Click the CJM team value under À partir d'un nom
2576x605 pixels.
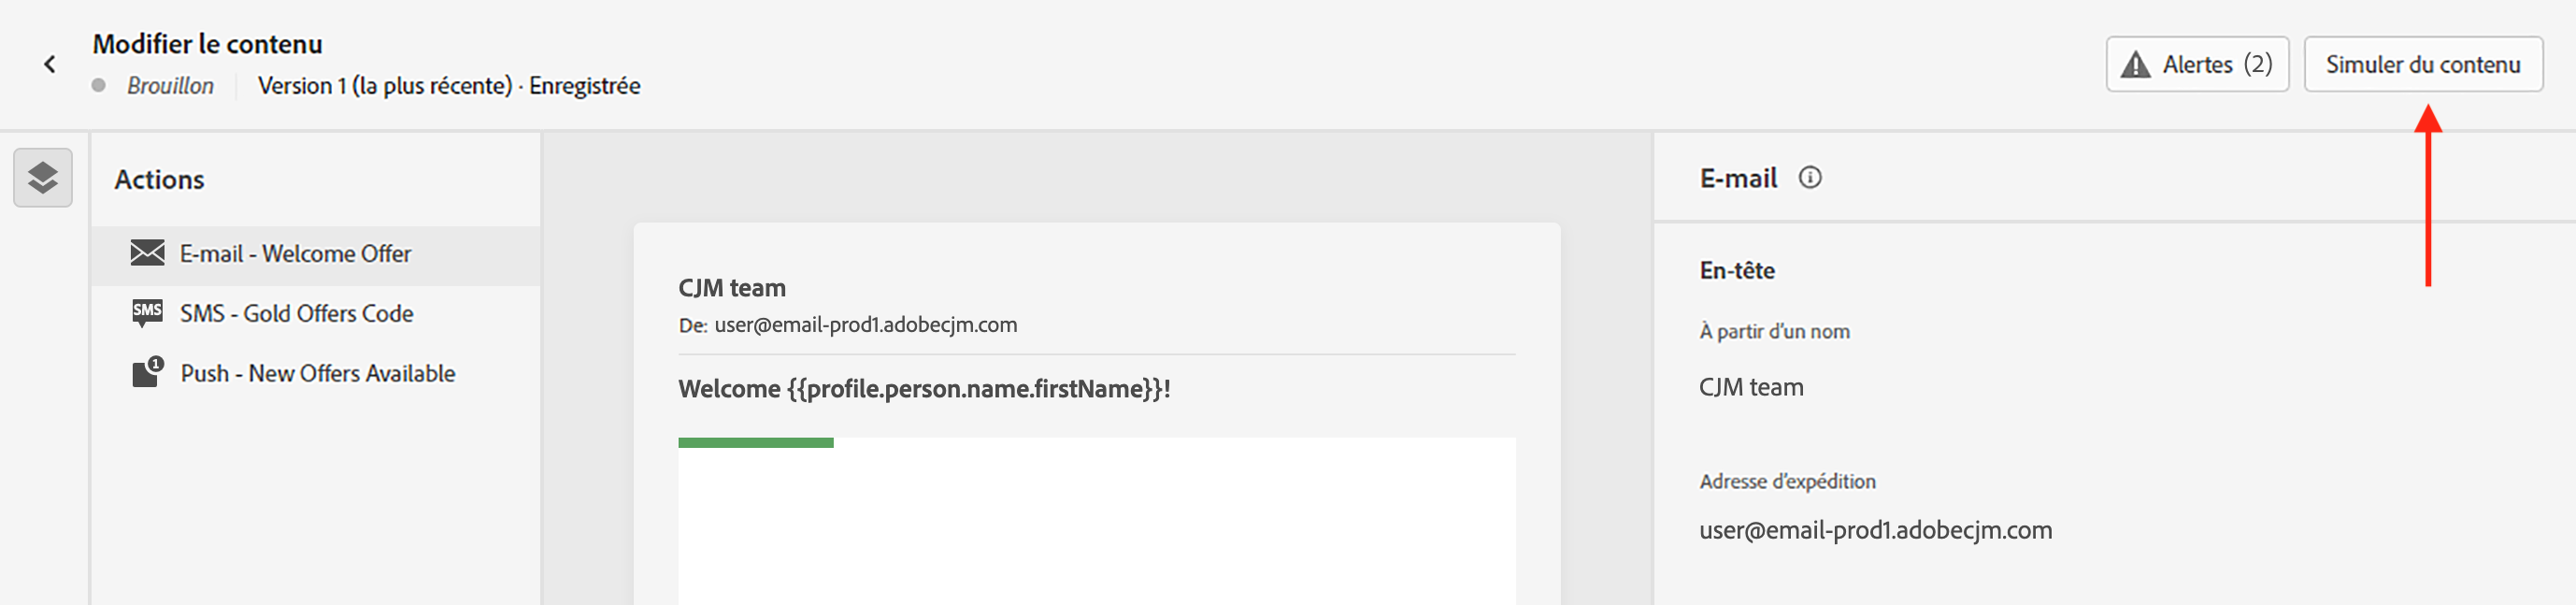click(1751, 387)
